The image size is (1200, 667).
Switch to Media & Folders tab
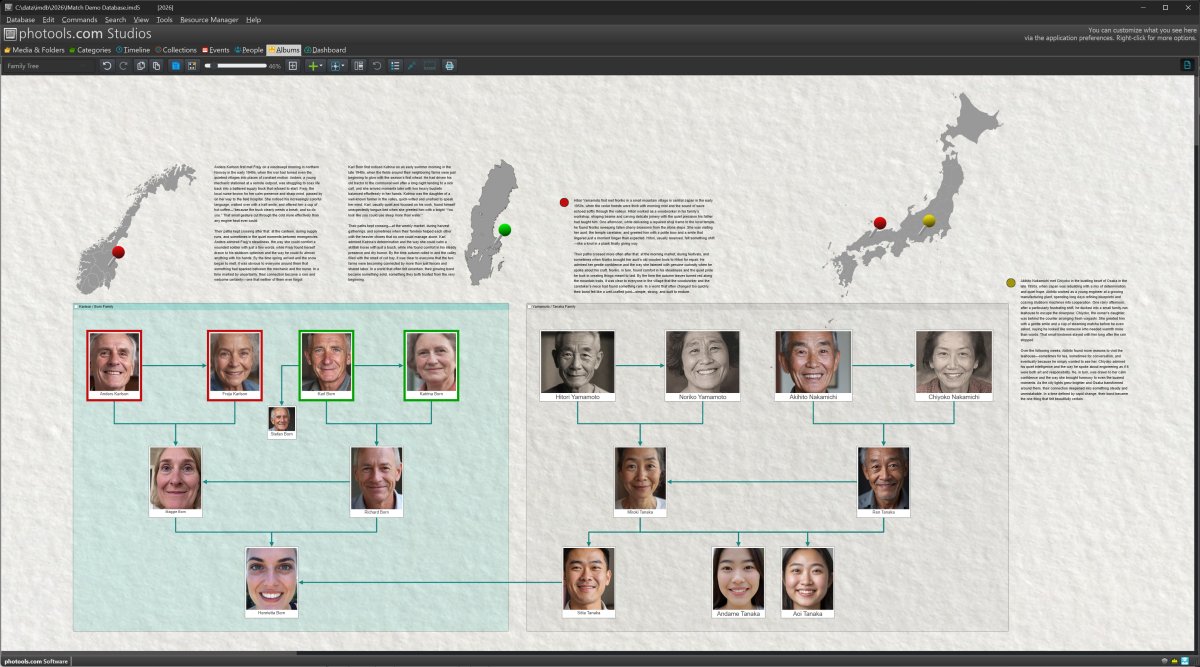[35, 49]
